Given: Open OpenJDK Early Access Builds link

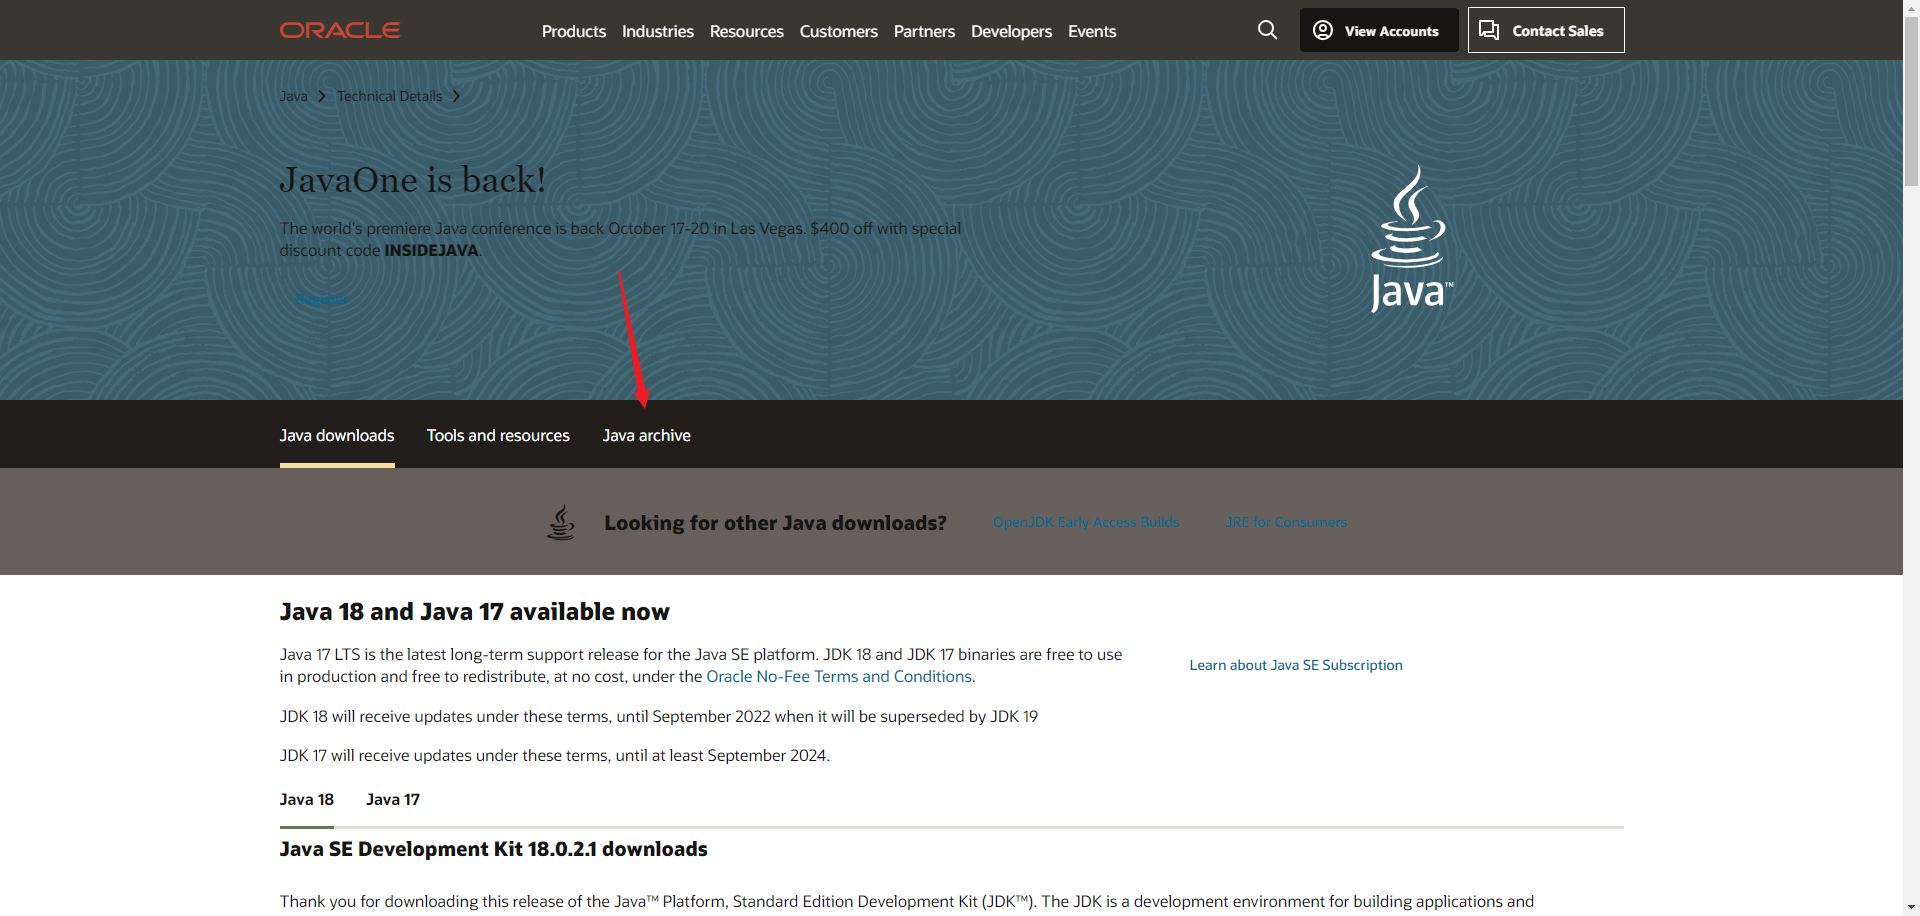Looking at the screenshot, I should pyautogui.click(x=1085, y=521).
